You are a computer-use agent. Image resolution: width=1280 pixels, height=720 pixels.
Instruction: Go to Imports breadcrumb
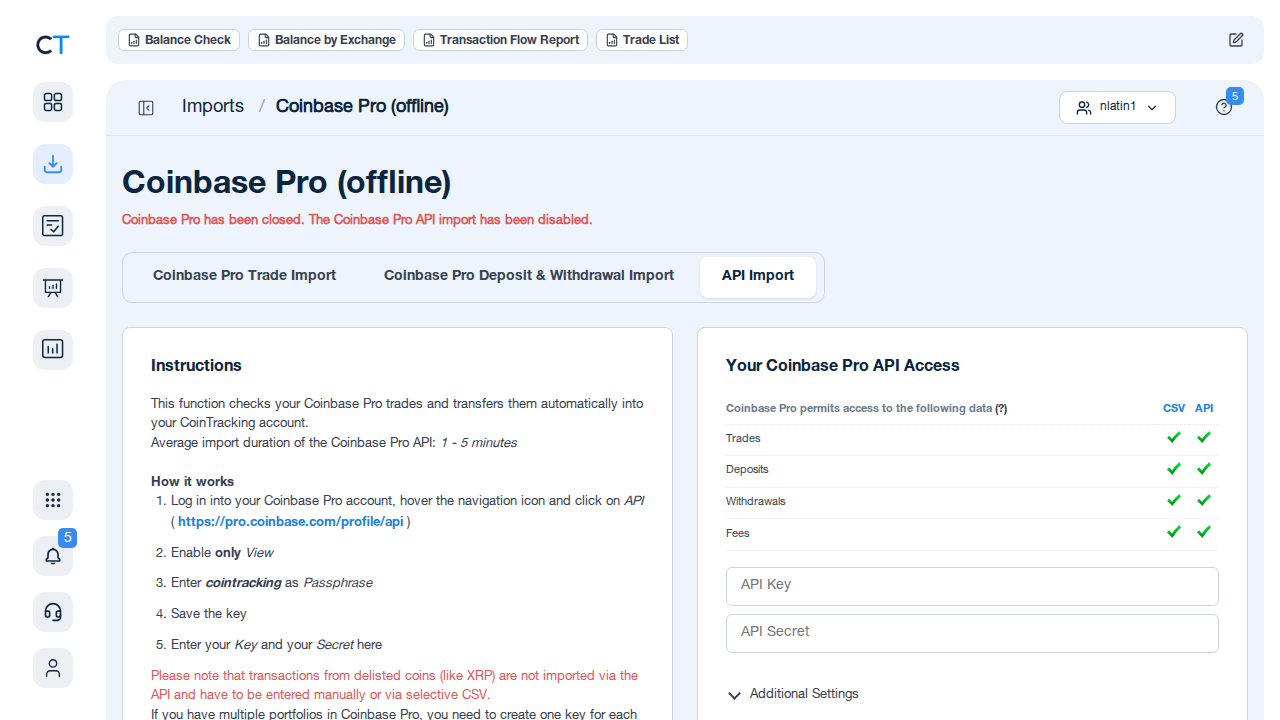(x=213, y=106)
